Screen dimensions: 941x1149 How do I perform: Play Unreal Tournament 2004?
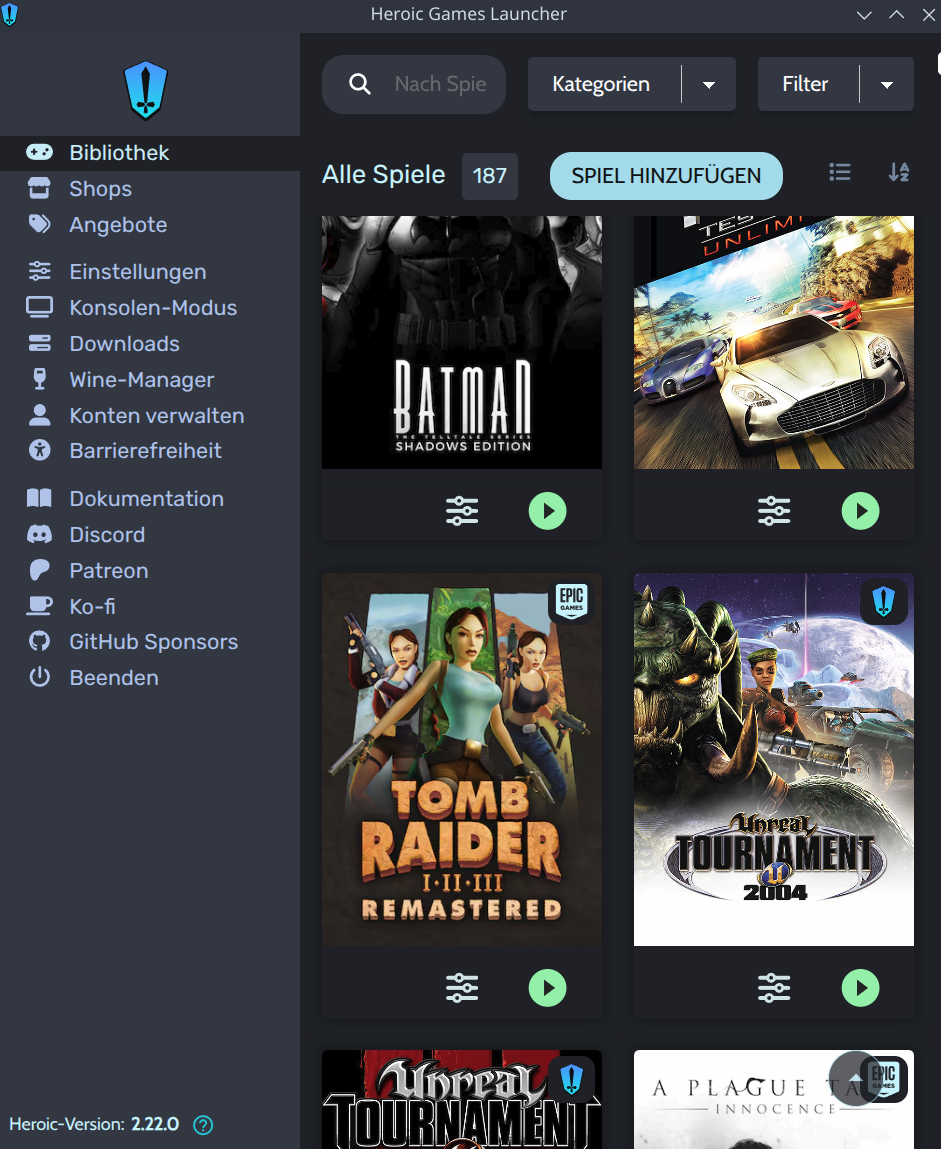tap(860, 988)
